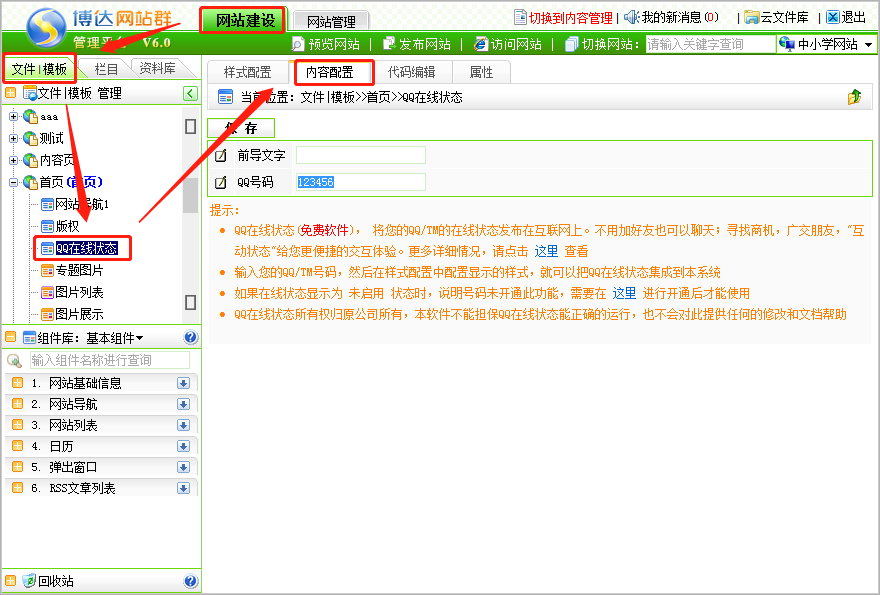
Task: Switch to the 样式配置 tab
Action: pyautogui.click(x=247, y=72)
